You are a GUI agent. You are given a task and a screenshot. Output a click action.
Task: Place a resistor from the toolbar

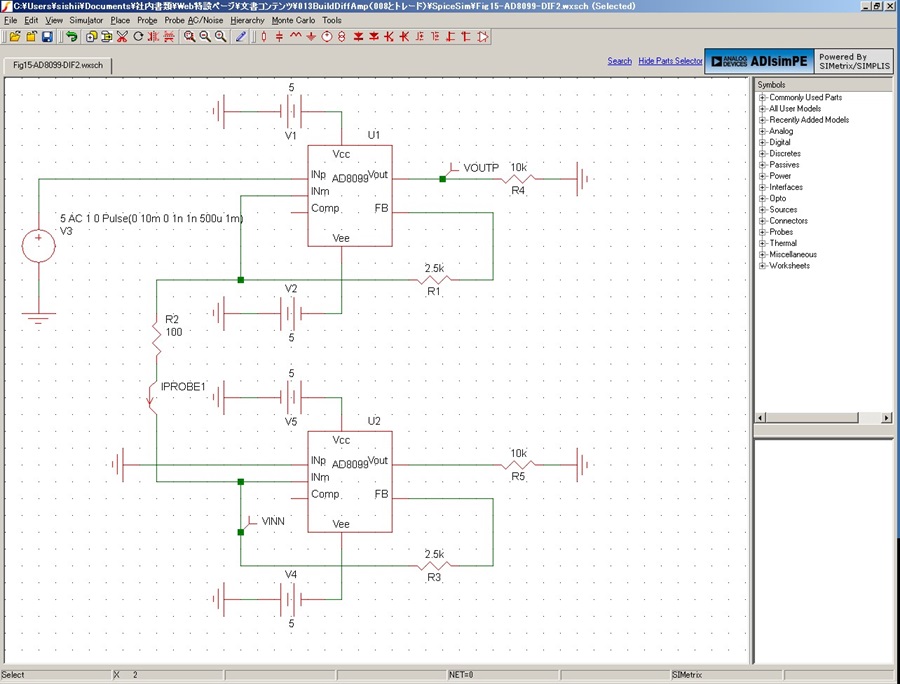[264, 37]
